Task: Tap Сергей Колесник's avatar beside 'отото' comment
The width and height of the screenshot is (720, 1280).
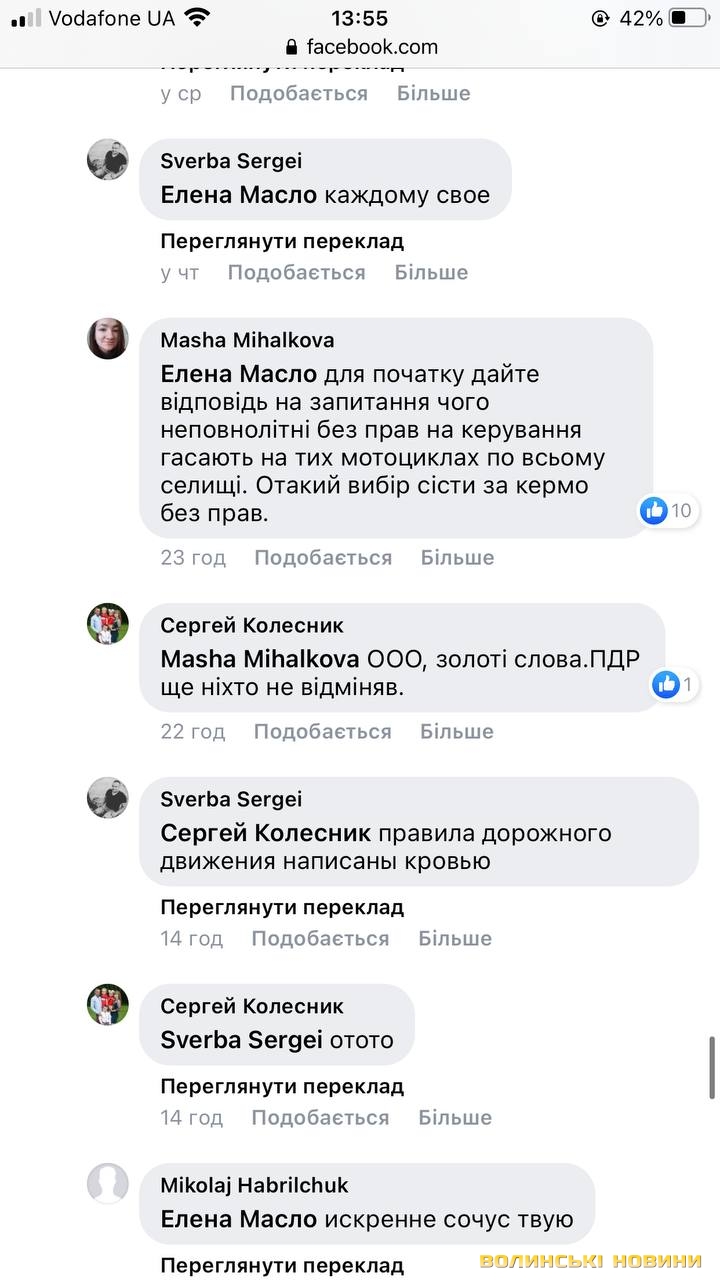Action: [108, 1005]
